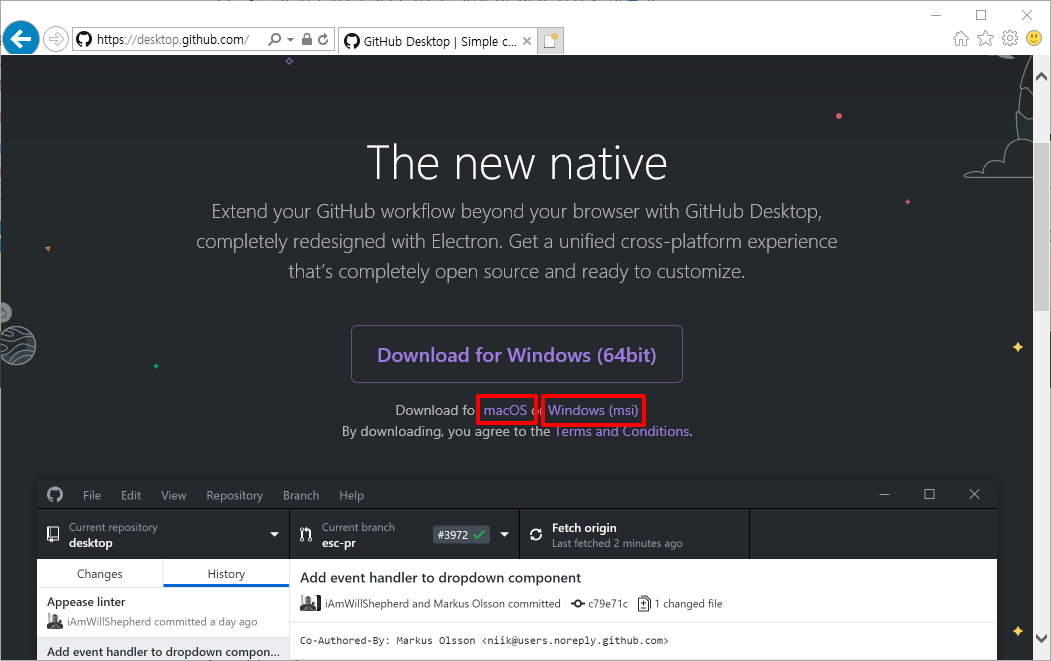This screenshot has width=1051, height=661.
Task: Click the desktop.github.com URL field
Action: point(173,40)
